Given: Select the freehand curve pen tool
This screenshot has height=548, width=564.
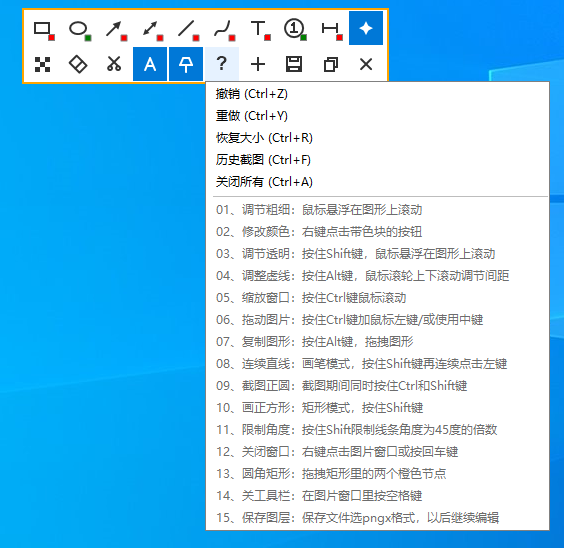Looking at the screenshot, I should click(x=222, y=28).
